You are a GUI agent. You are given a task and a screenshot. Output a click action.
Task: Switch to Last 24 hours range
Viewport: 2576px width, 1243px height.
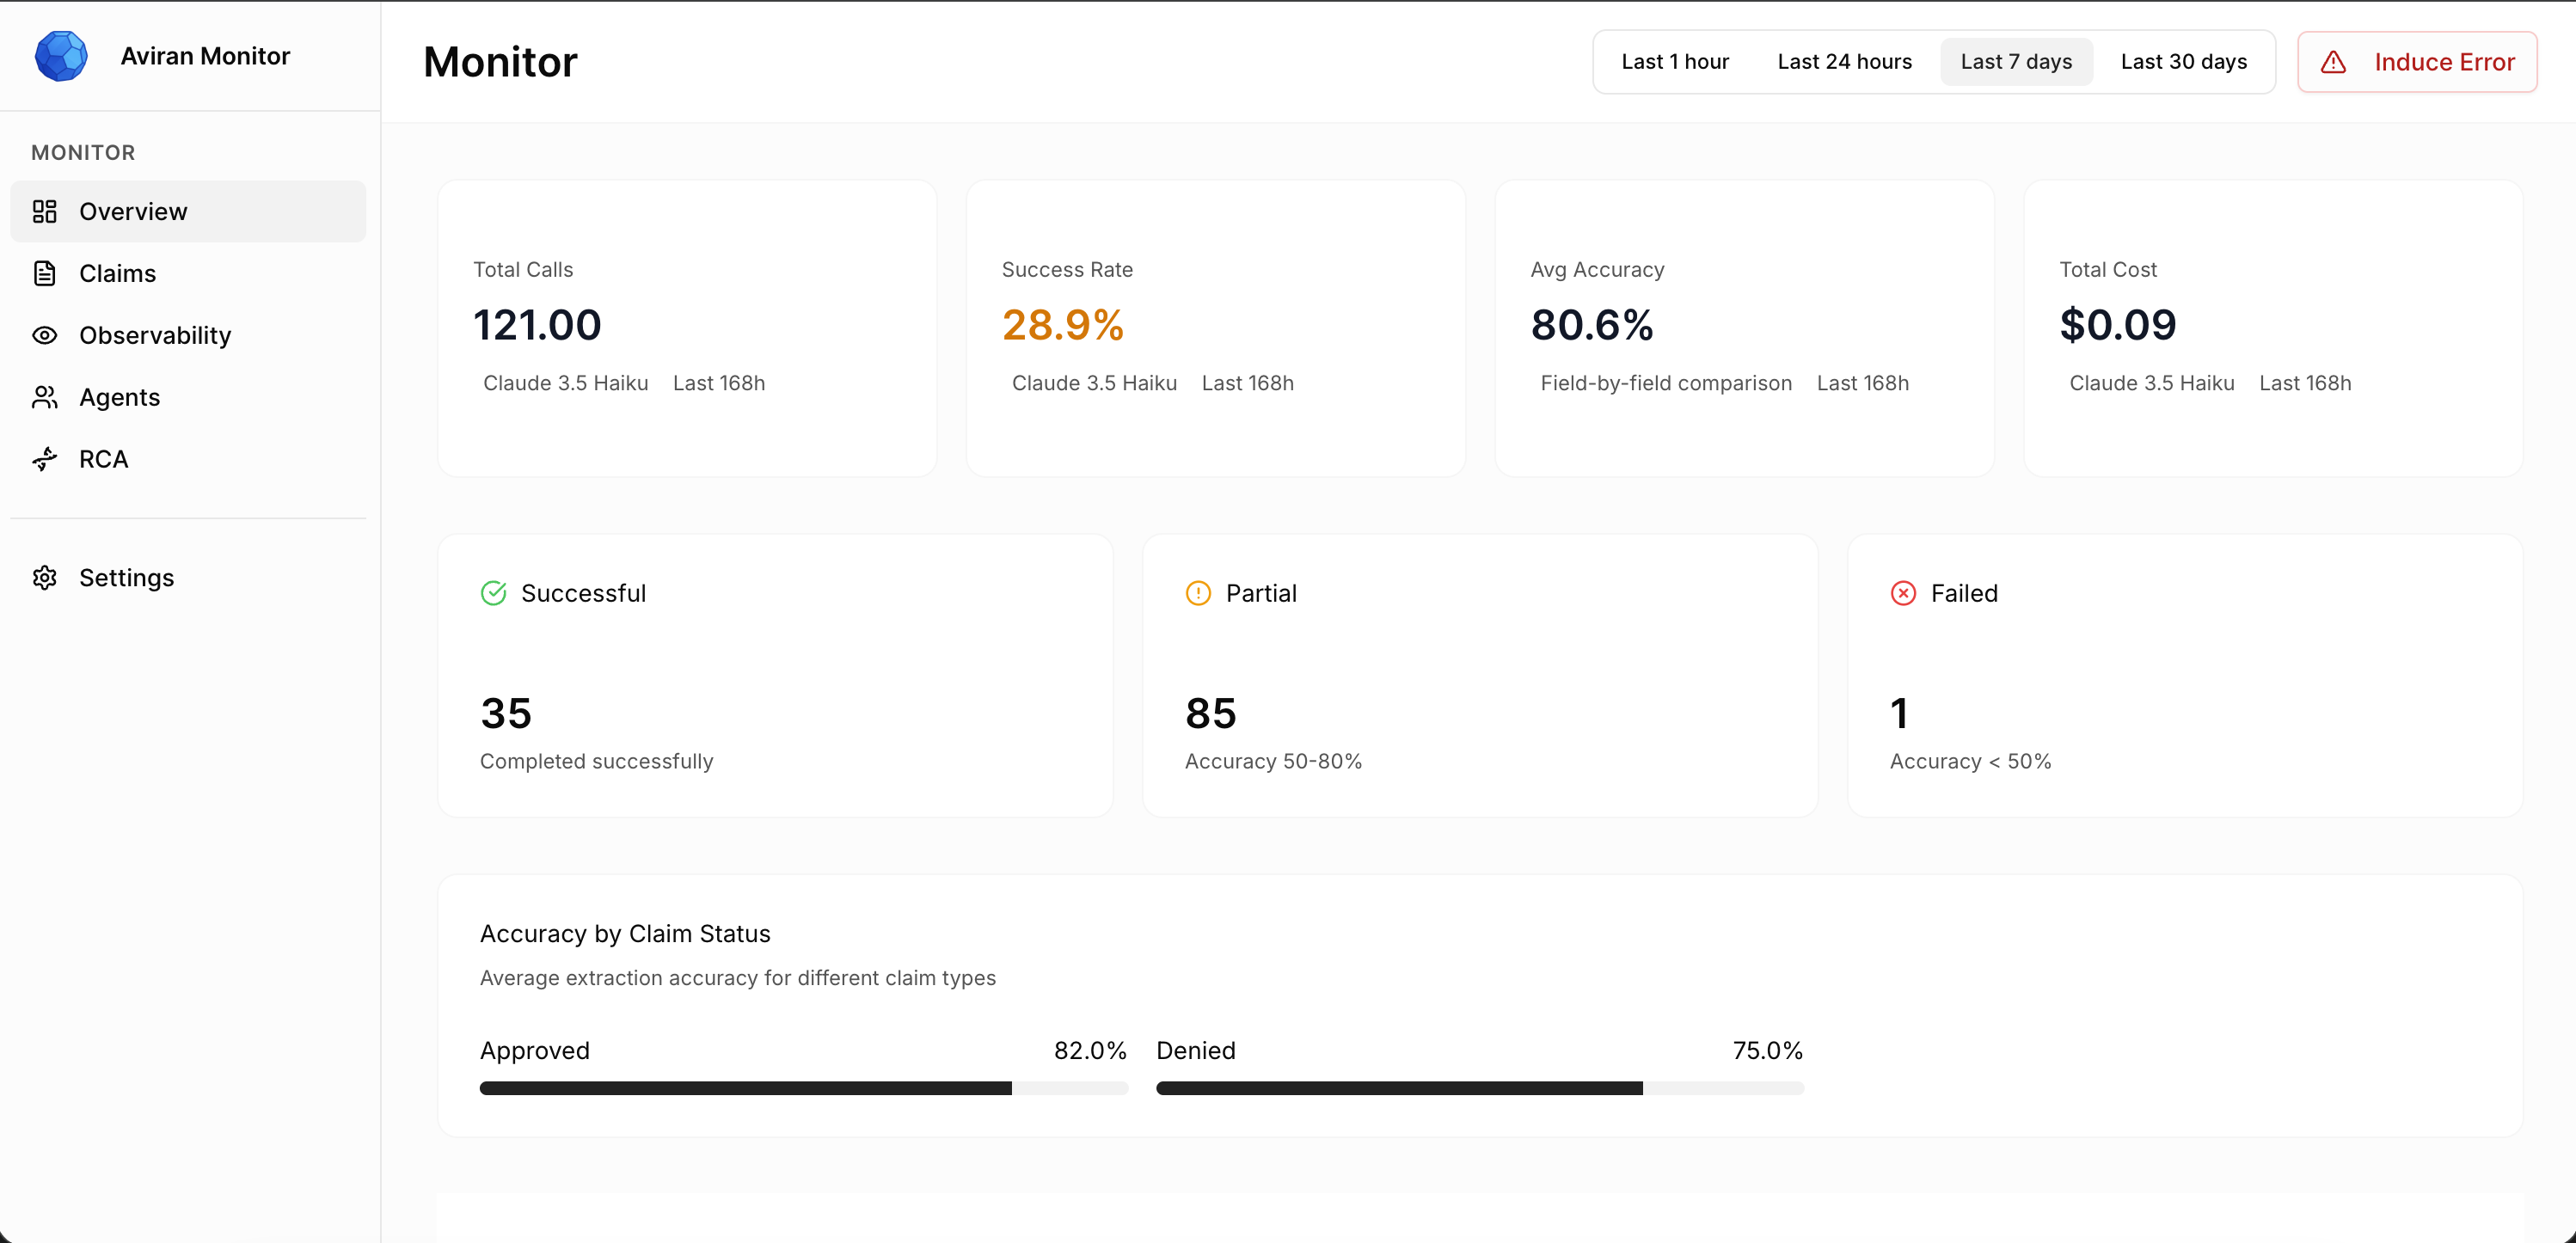point(1844,62)
